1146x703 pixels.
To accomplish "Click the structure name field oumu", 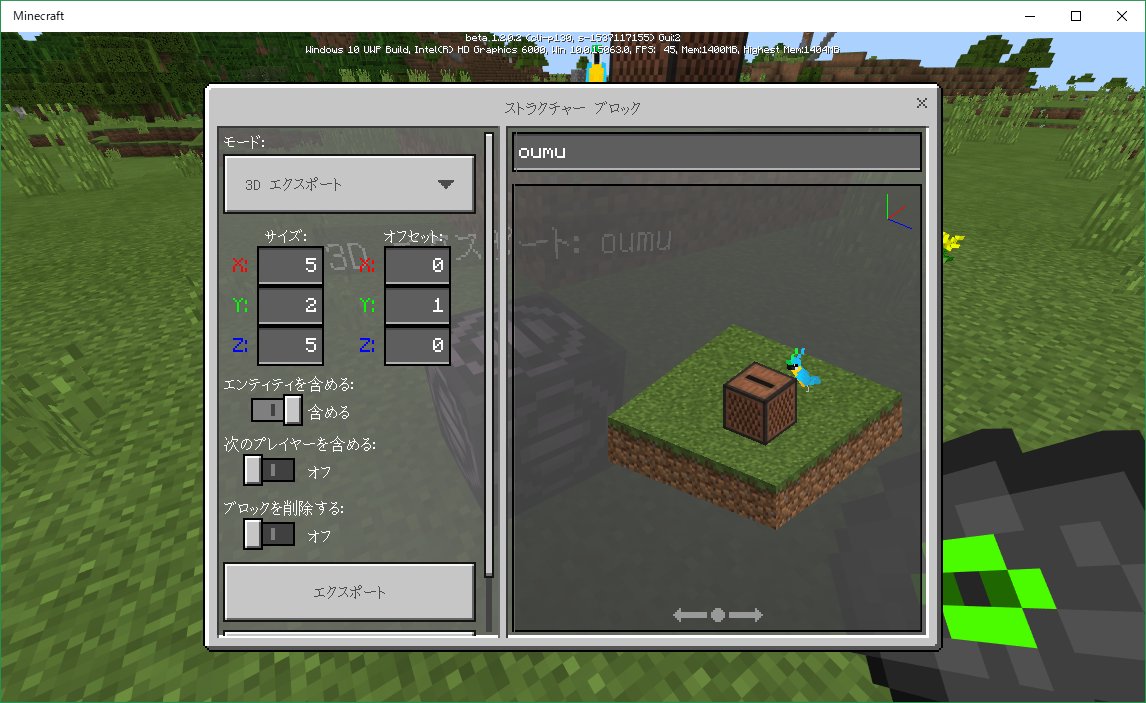I will 717,152.
